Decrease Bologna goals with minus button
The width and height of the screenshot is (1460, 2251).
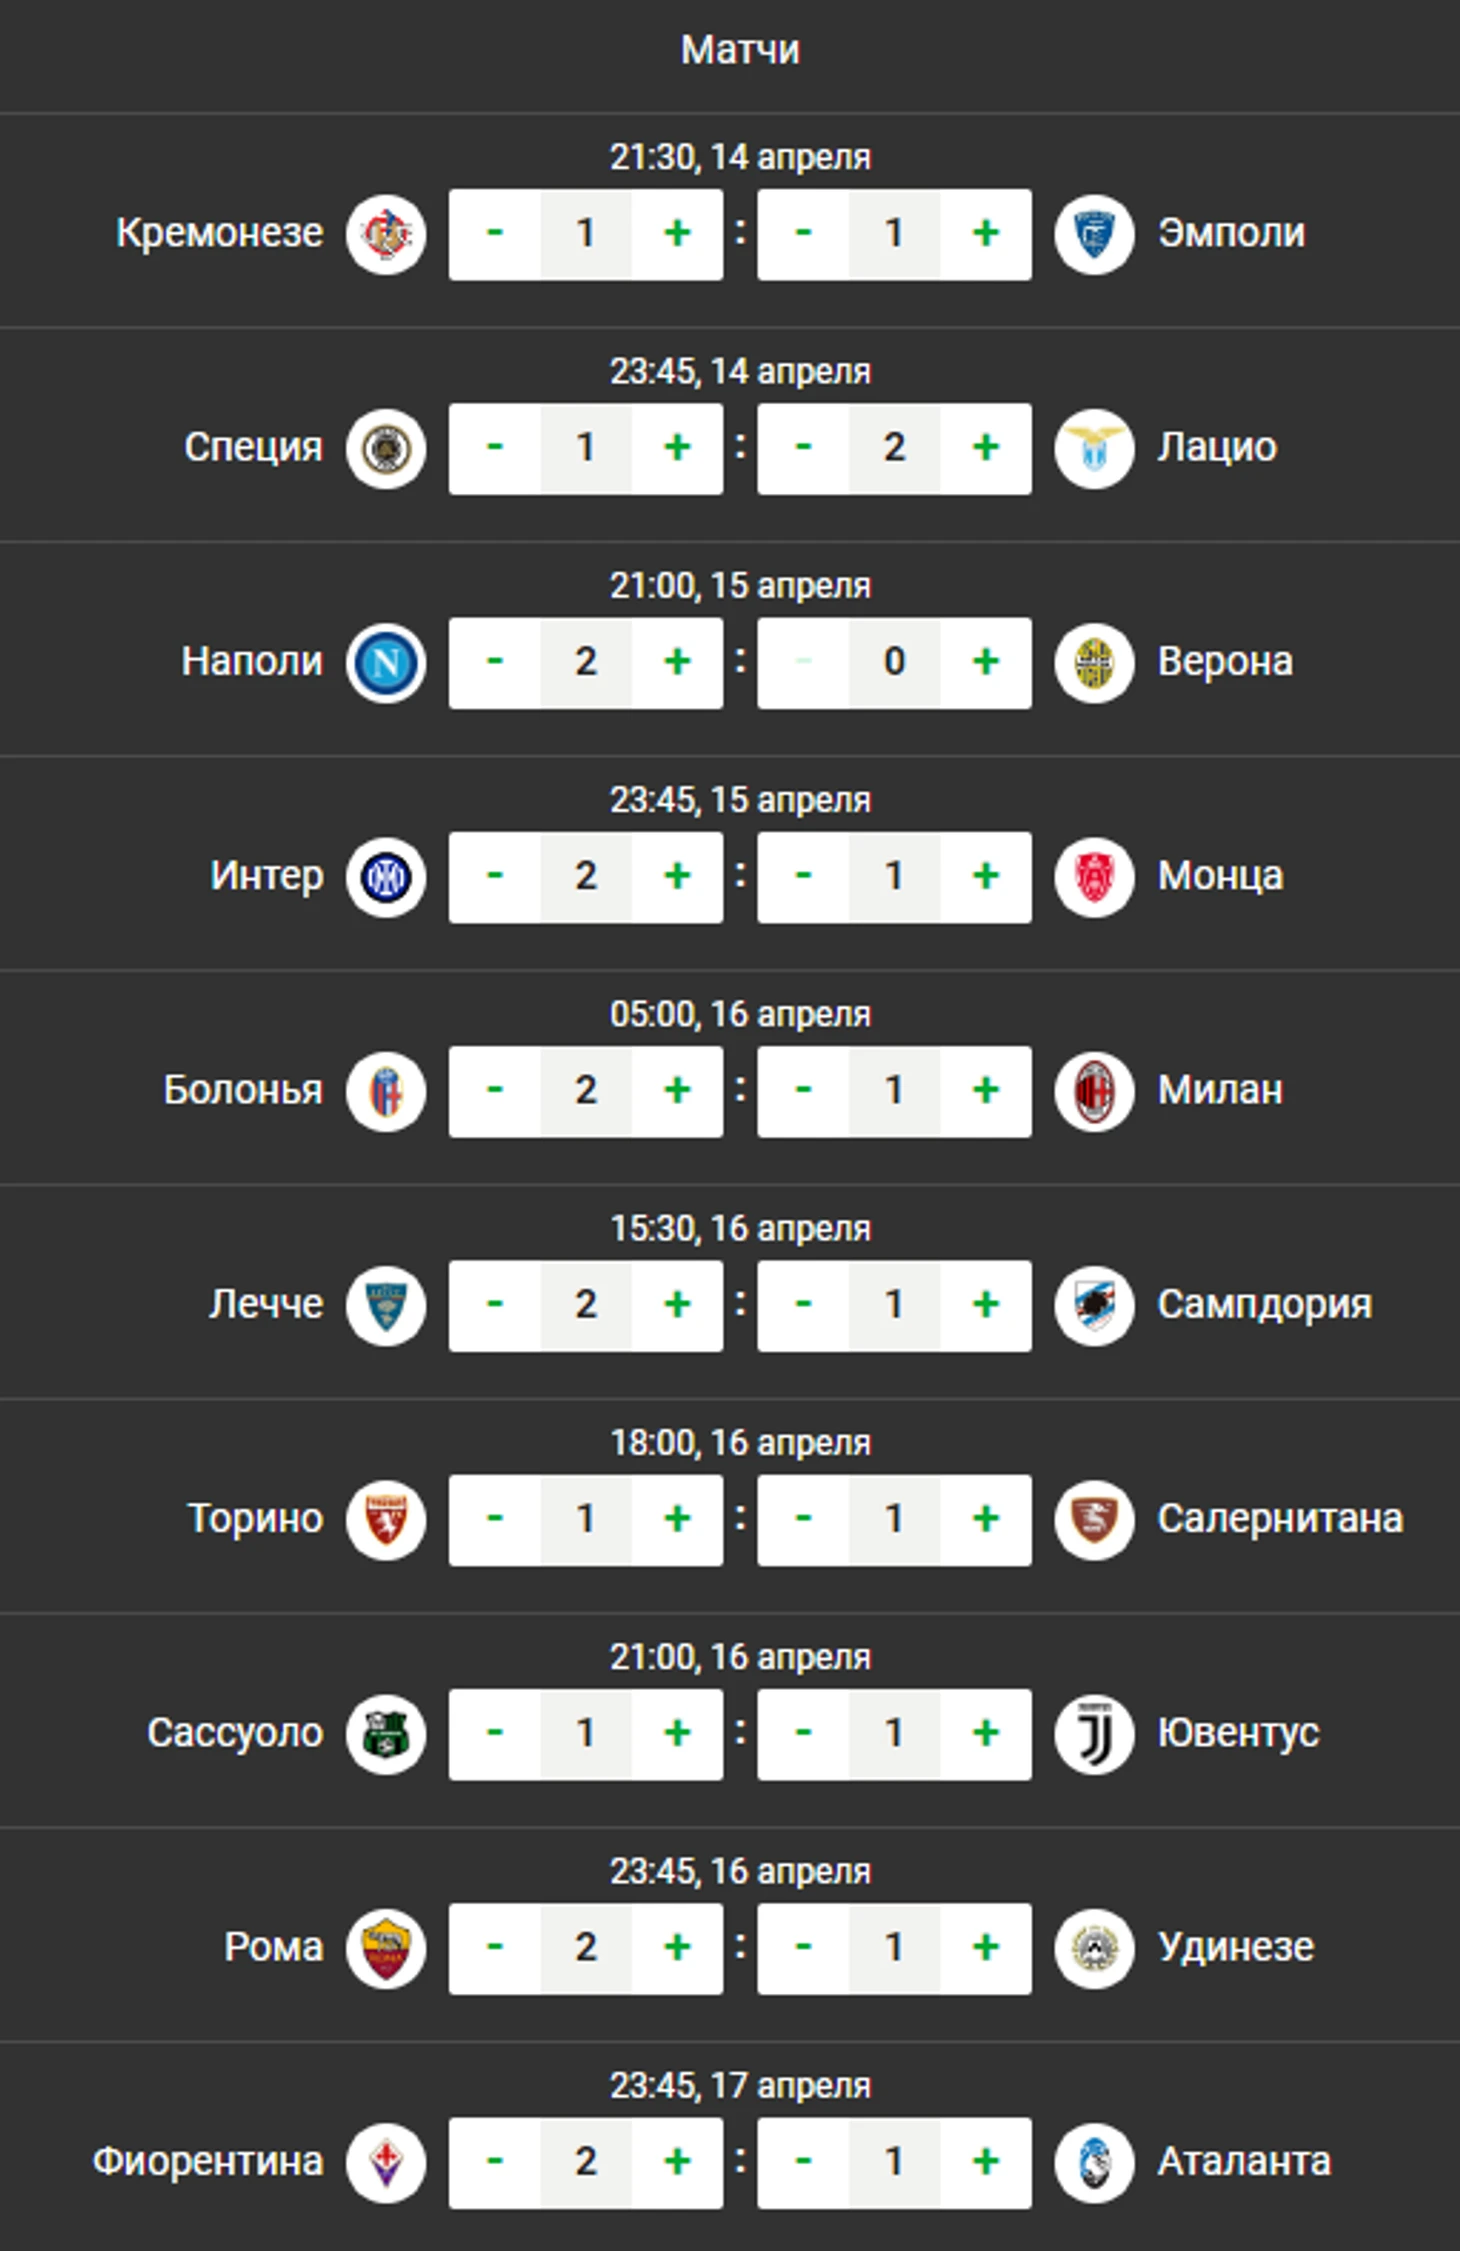click(x=495, y=1091)
